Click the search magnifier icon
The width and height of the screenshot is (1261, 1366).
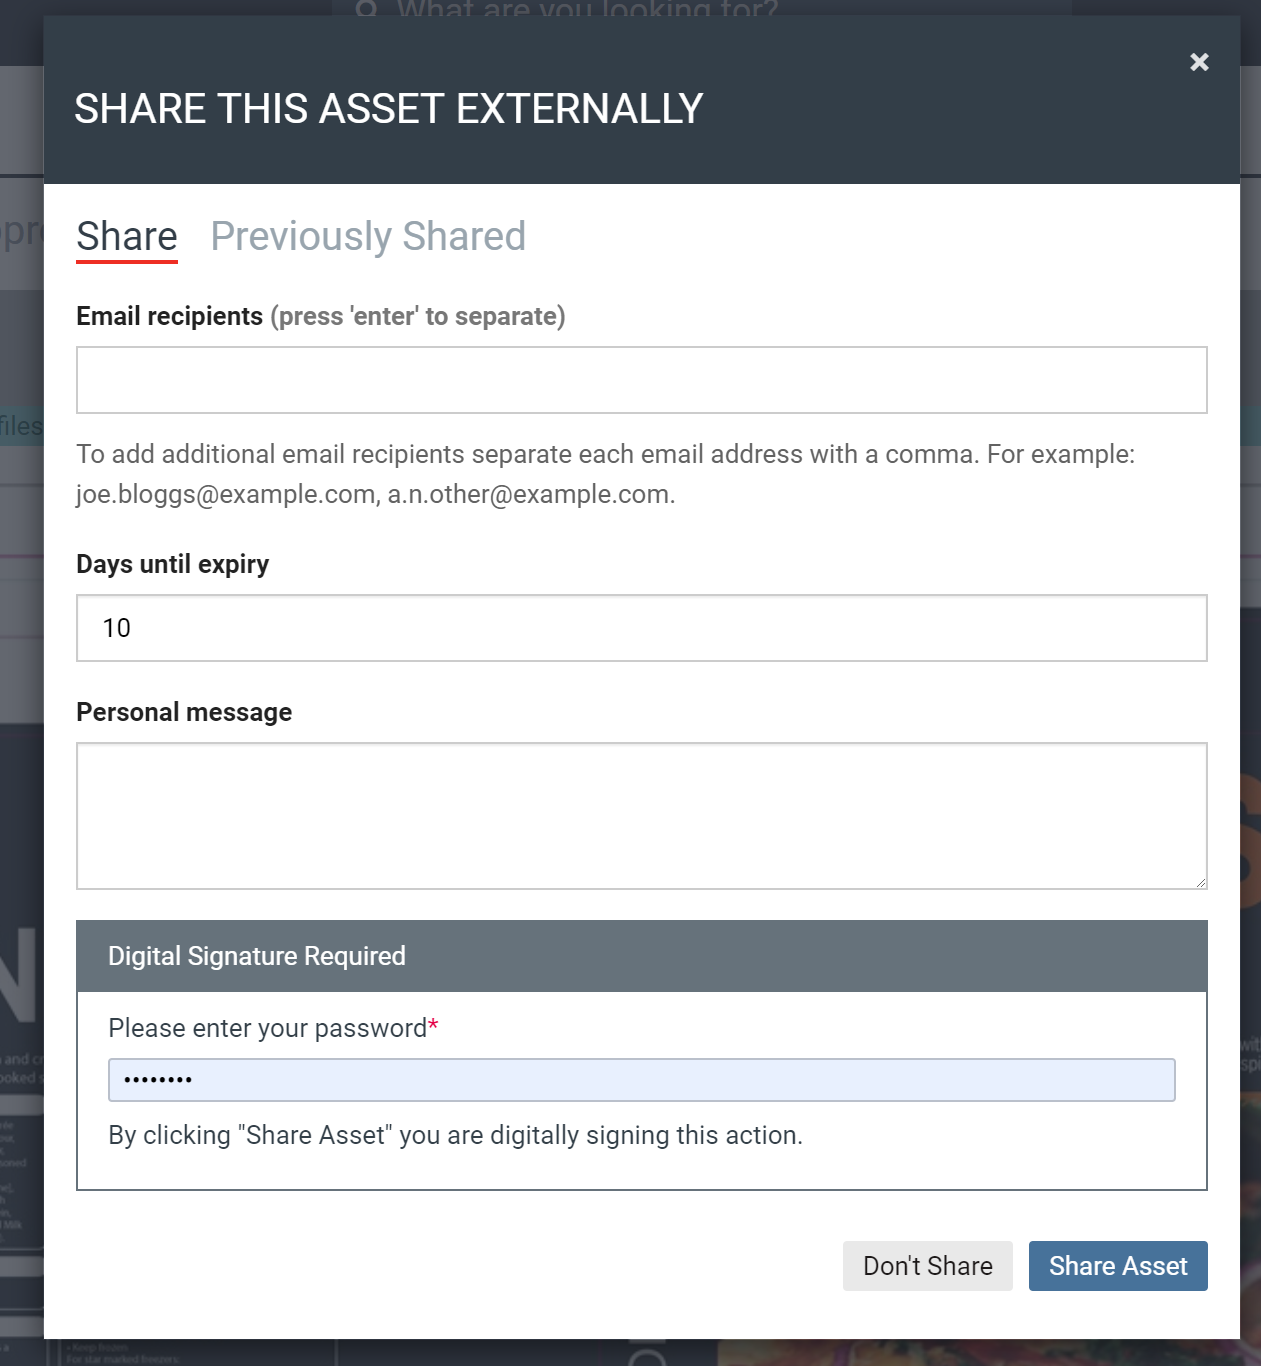coord(367,8)
